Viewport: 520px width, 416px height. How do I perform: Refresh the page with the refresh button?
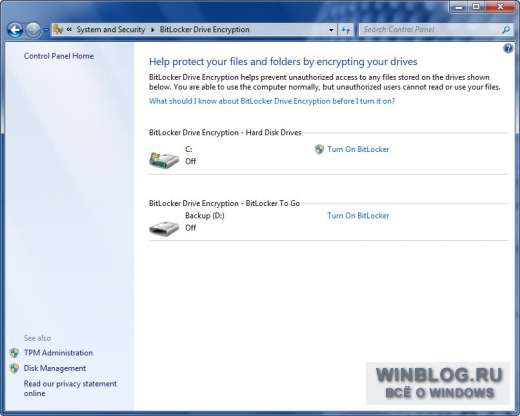coord(346,30)
